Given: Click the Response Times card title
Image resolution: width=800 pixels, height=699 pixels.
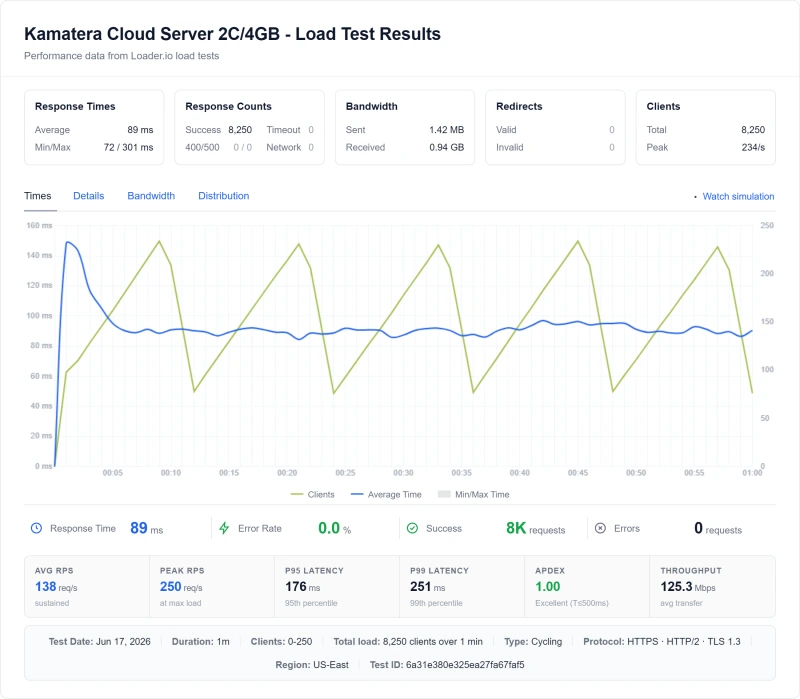Looking at the screenshot, I should 75,106.
